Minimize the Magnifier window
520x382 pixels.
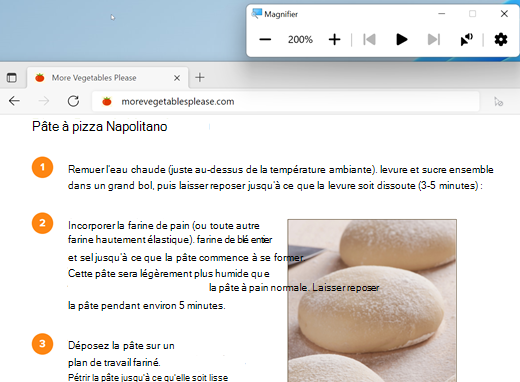coord(442,14)
